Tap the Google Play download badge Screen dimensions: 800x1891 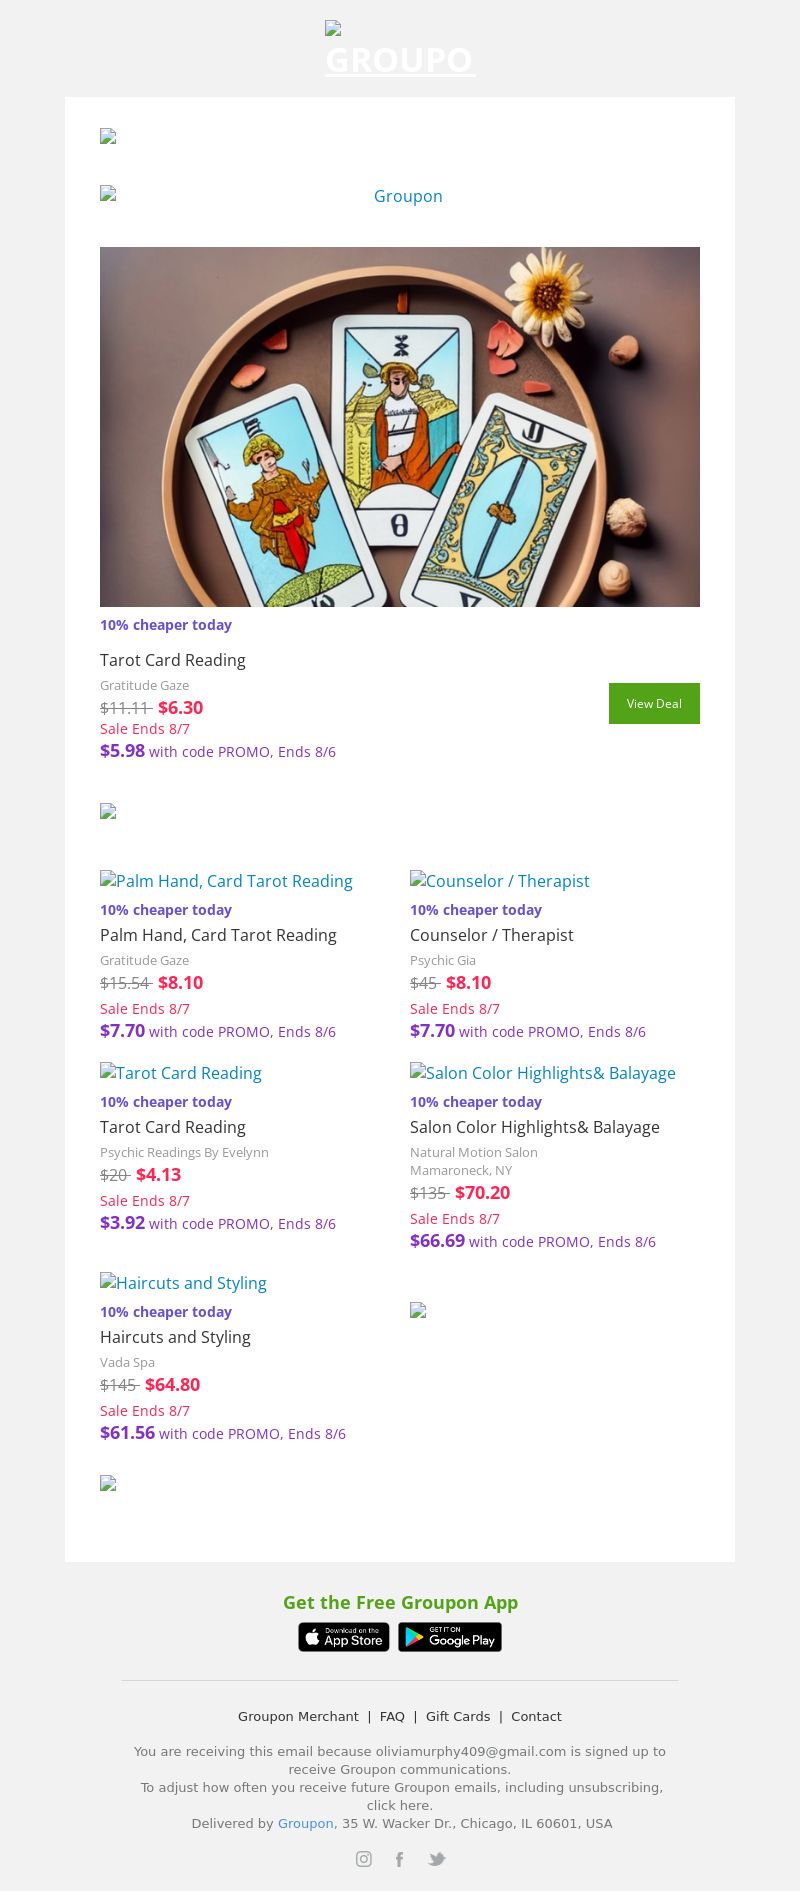tap(450, 1637)
